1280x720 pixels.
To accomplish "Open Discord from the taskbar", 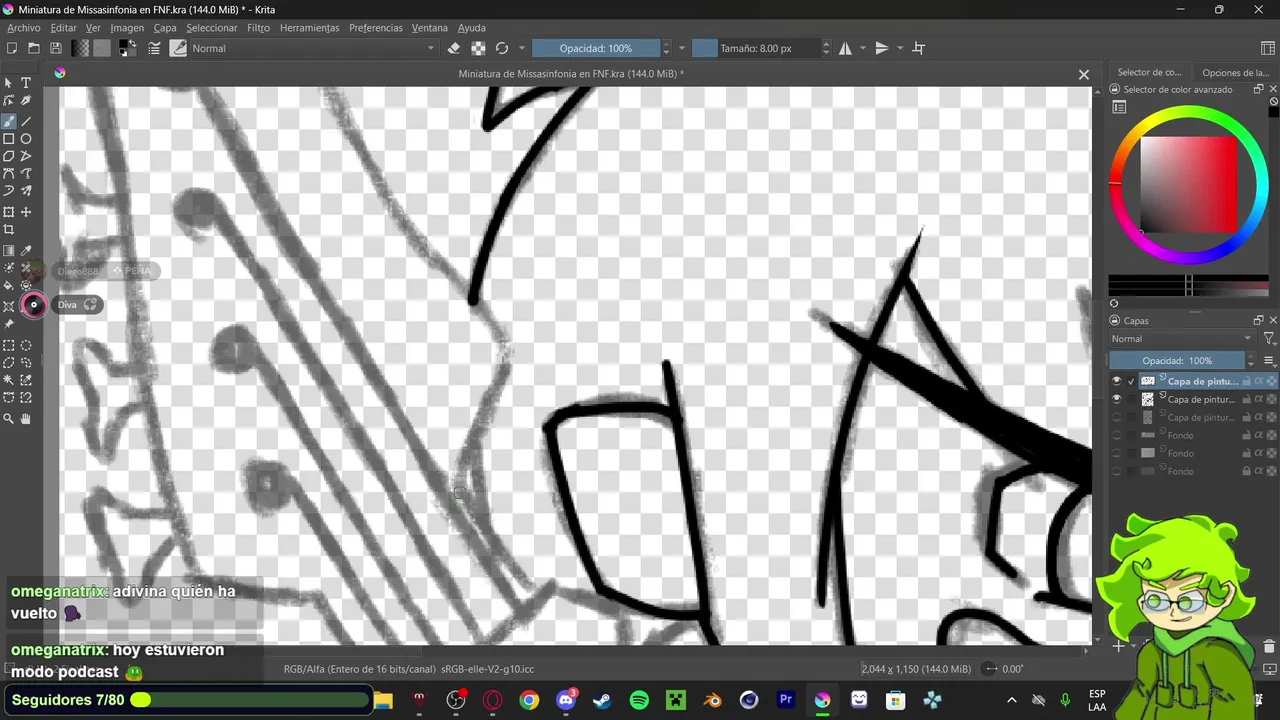I will (x=566, y=700).
